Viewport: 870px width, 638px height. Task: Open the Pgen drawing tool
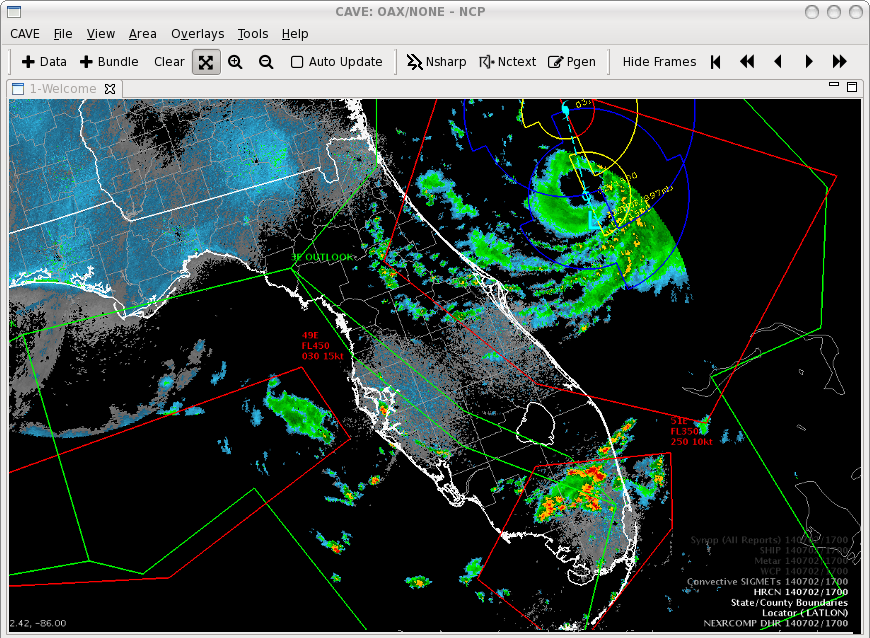click(x=572, y=62)
